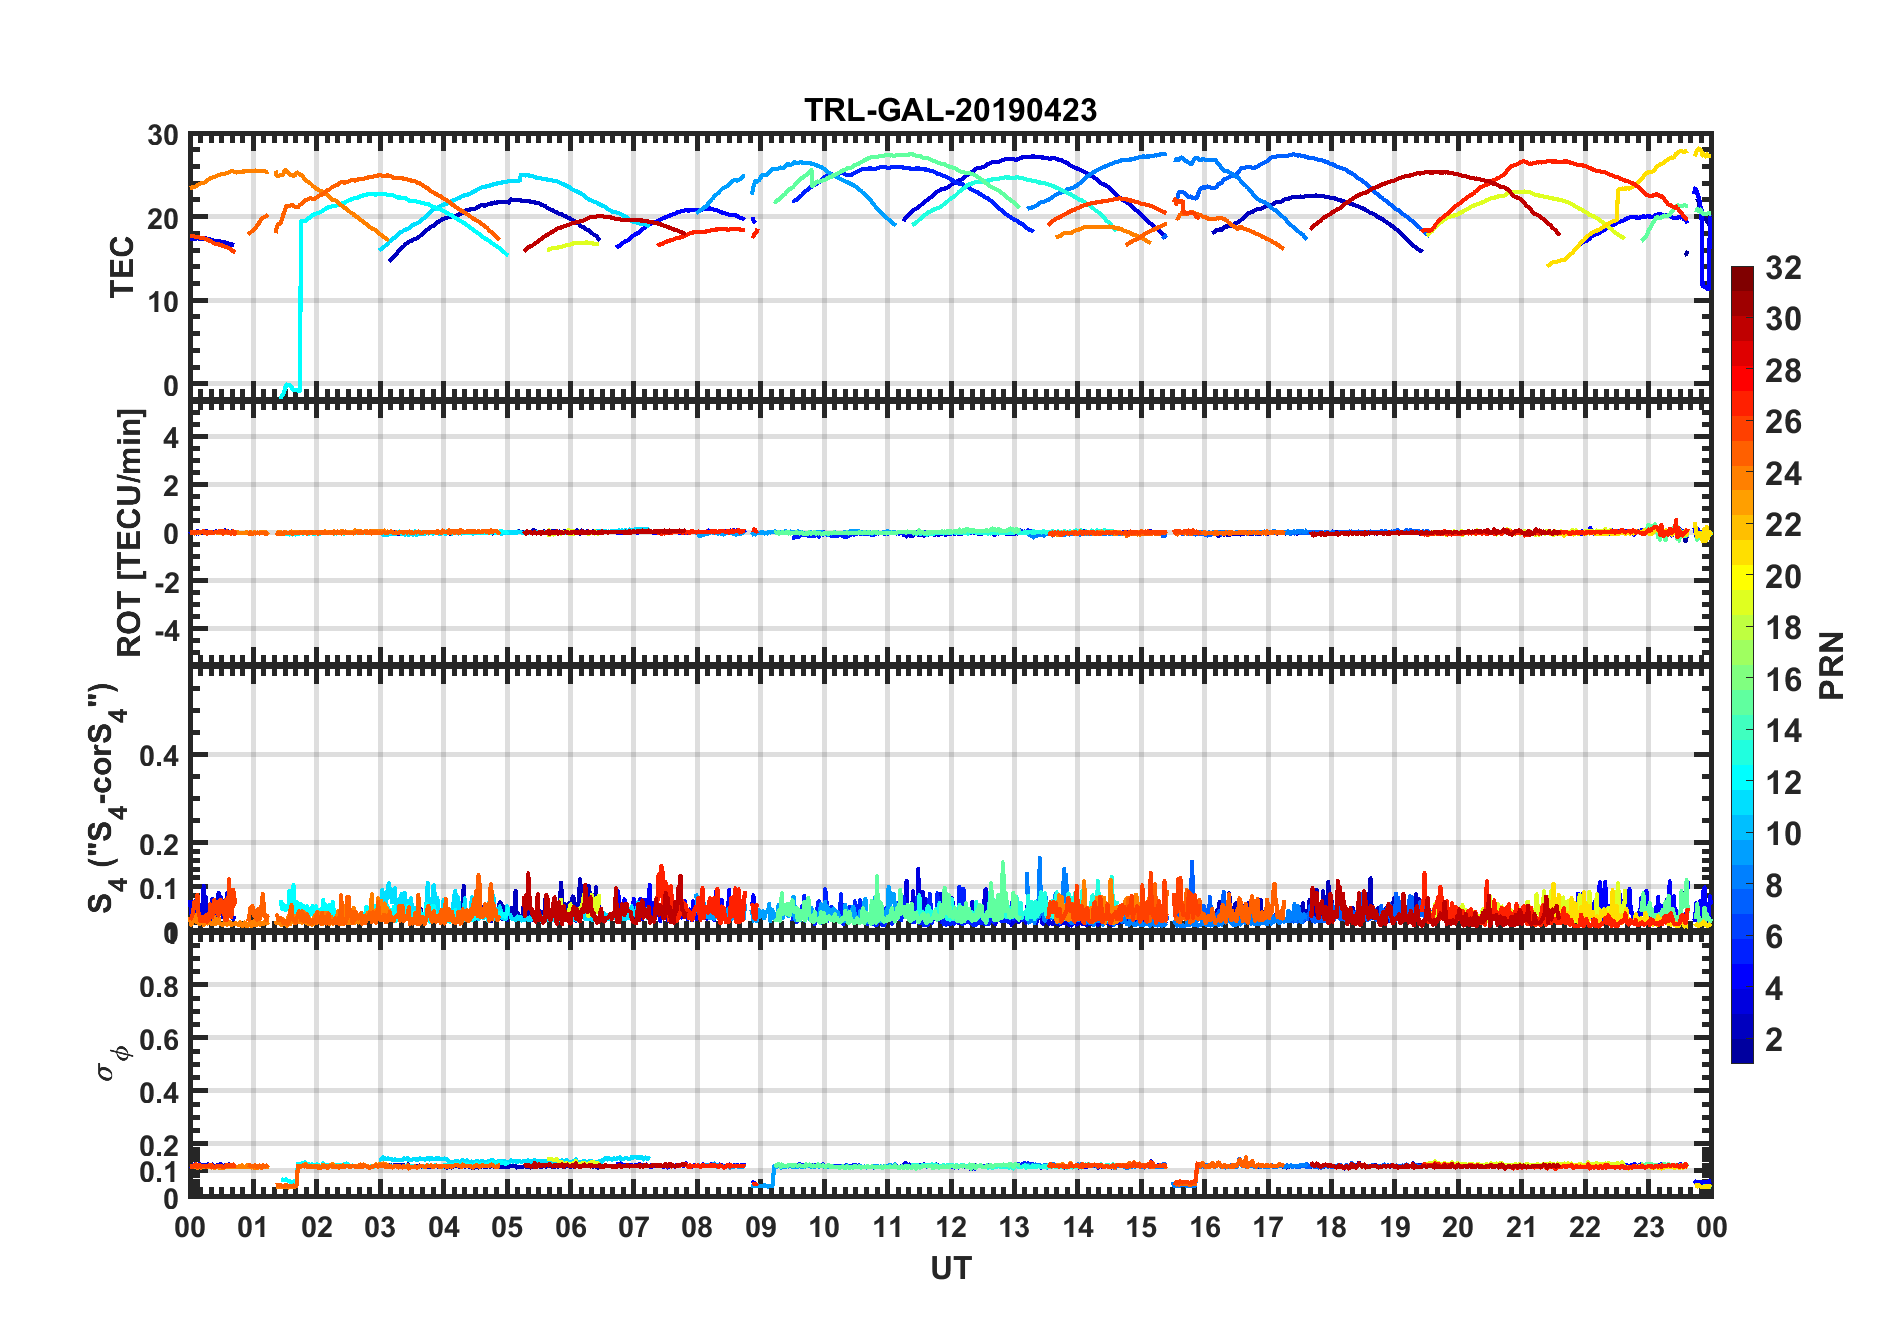
Task: Click the "12" hour tick on the UT axis
Action: 951,1227
